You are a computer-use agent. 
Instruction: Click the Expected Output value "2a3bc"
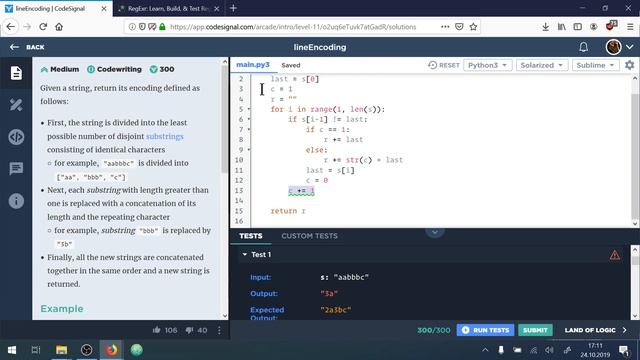(336, 310)
